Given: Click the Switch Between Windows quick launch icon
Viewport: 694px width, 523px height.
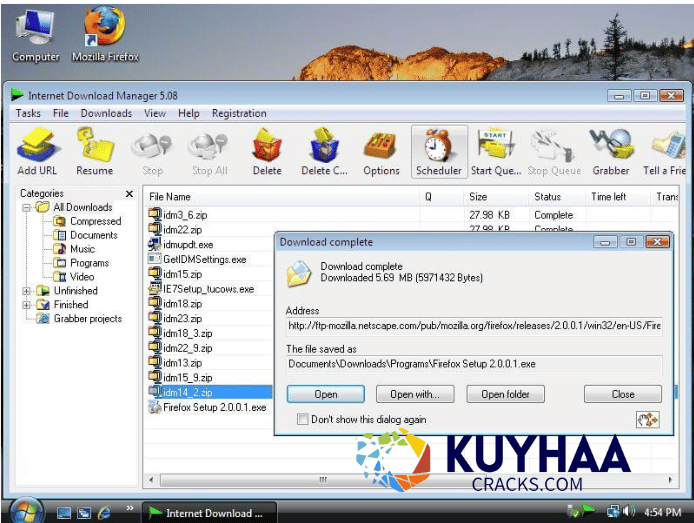Looking at the screenshot, I should pos(84,512).
